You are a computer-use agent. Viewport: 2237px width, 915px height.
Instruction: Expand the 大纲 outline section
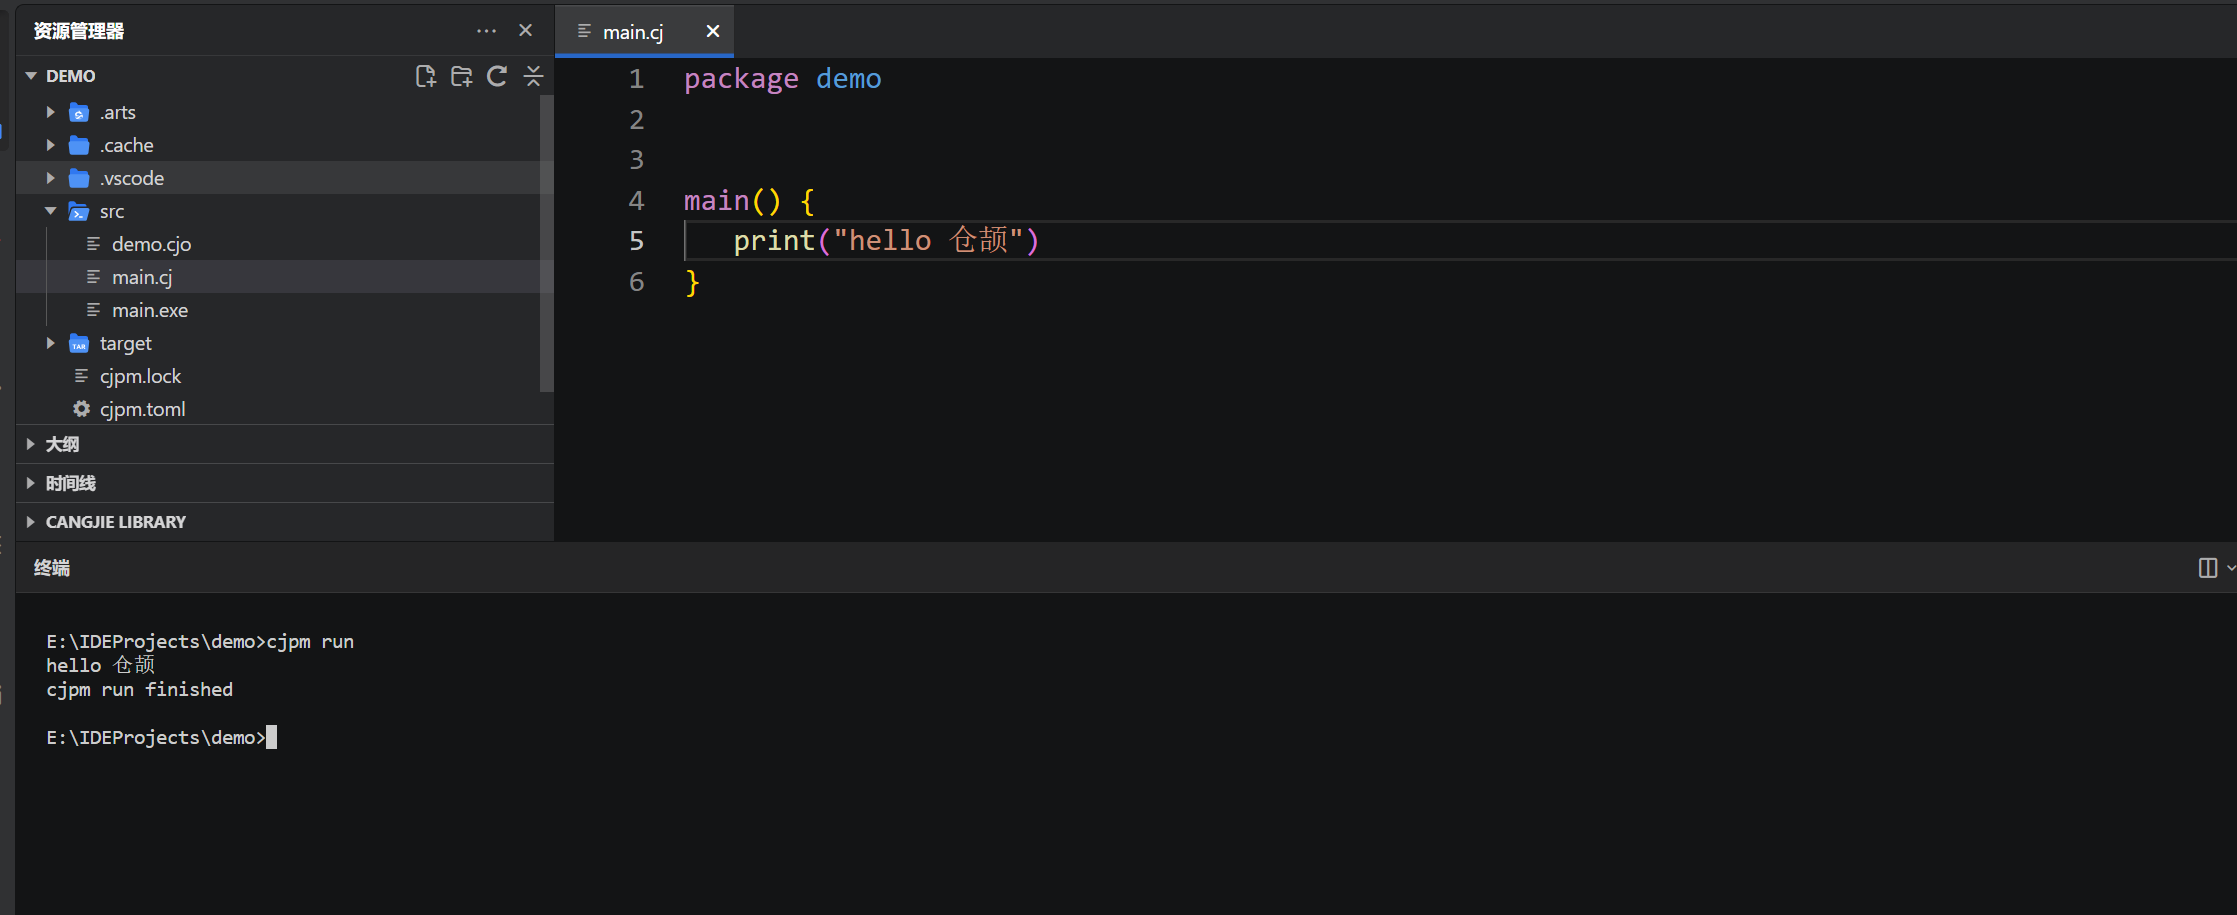tap(30, 444)
